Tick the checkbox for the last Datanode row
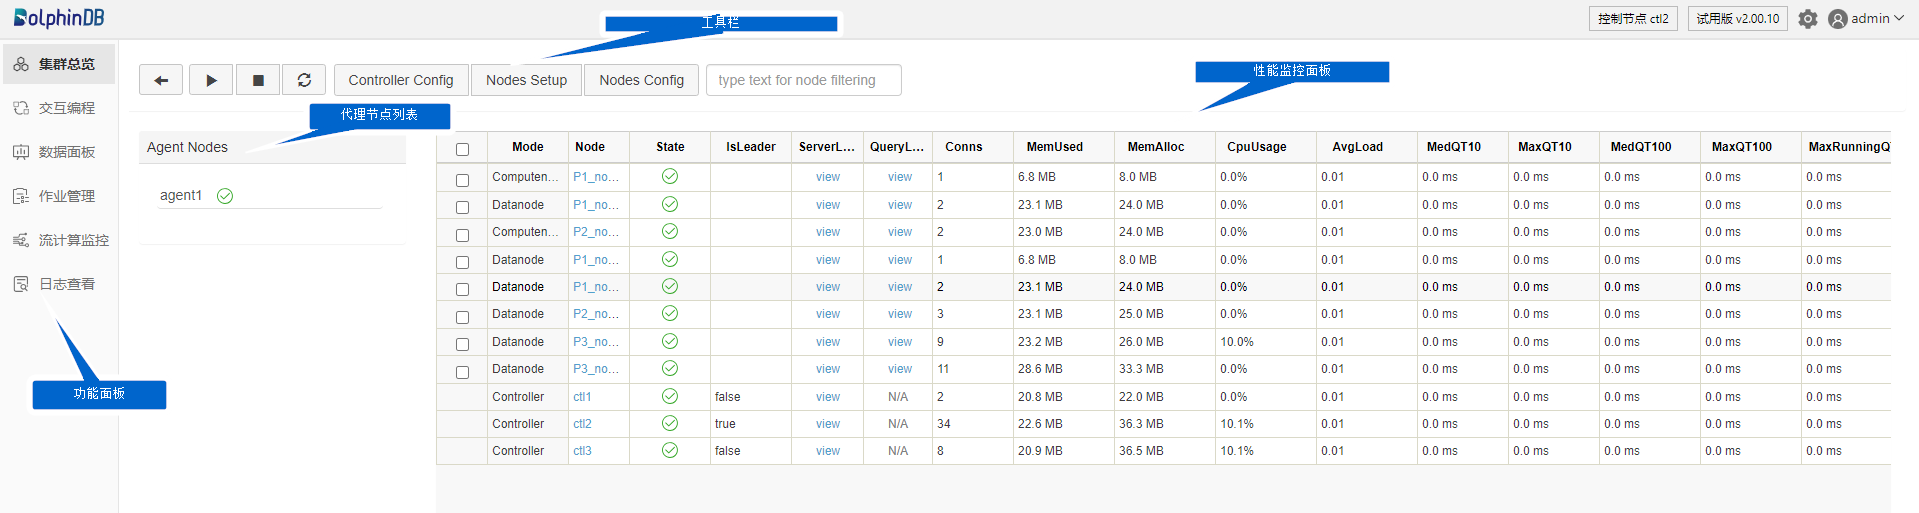This screenshot has height=513, width=1919. tap(462, 372)
